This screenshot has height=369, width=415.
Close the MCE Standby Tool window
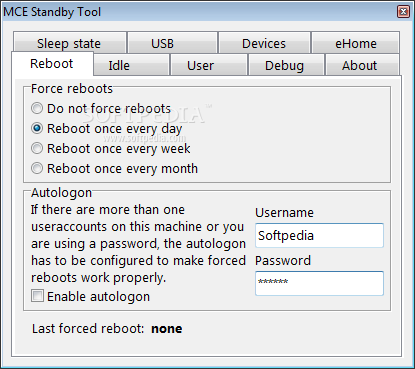403,12
